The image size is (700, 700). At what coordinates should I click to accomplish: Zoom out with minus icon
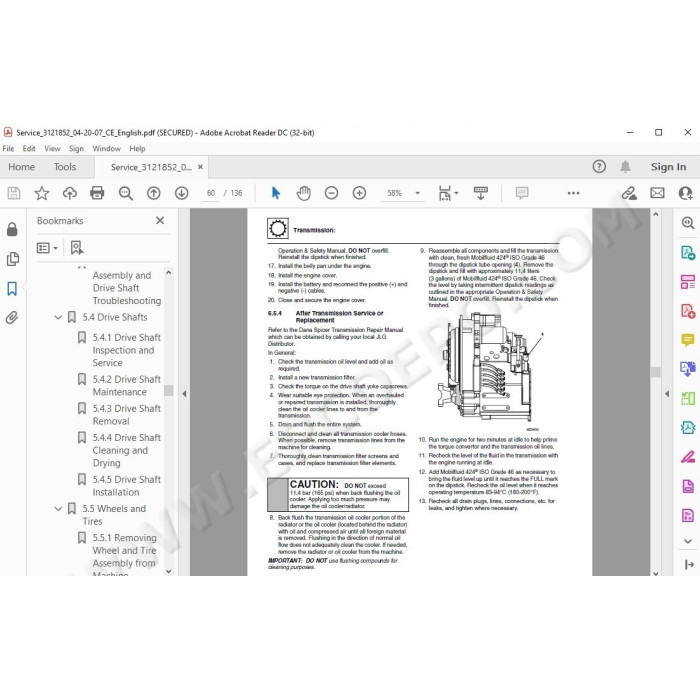coord(331,193)
